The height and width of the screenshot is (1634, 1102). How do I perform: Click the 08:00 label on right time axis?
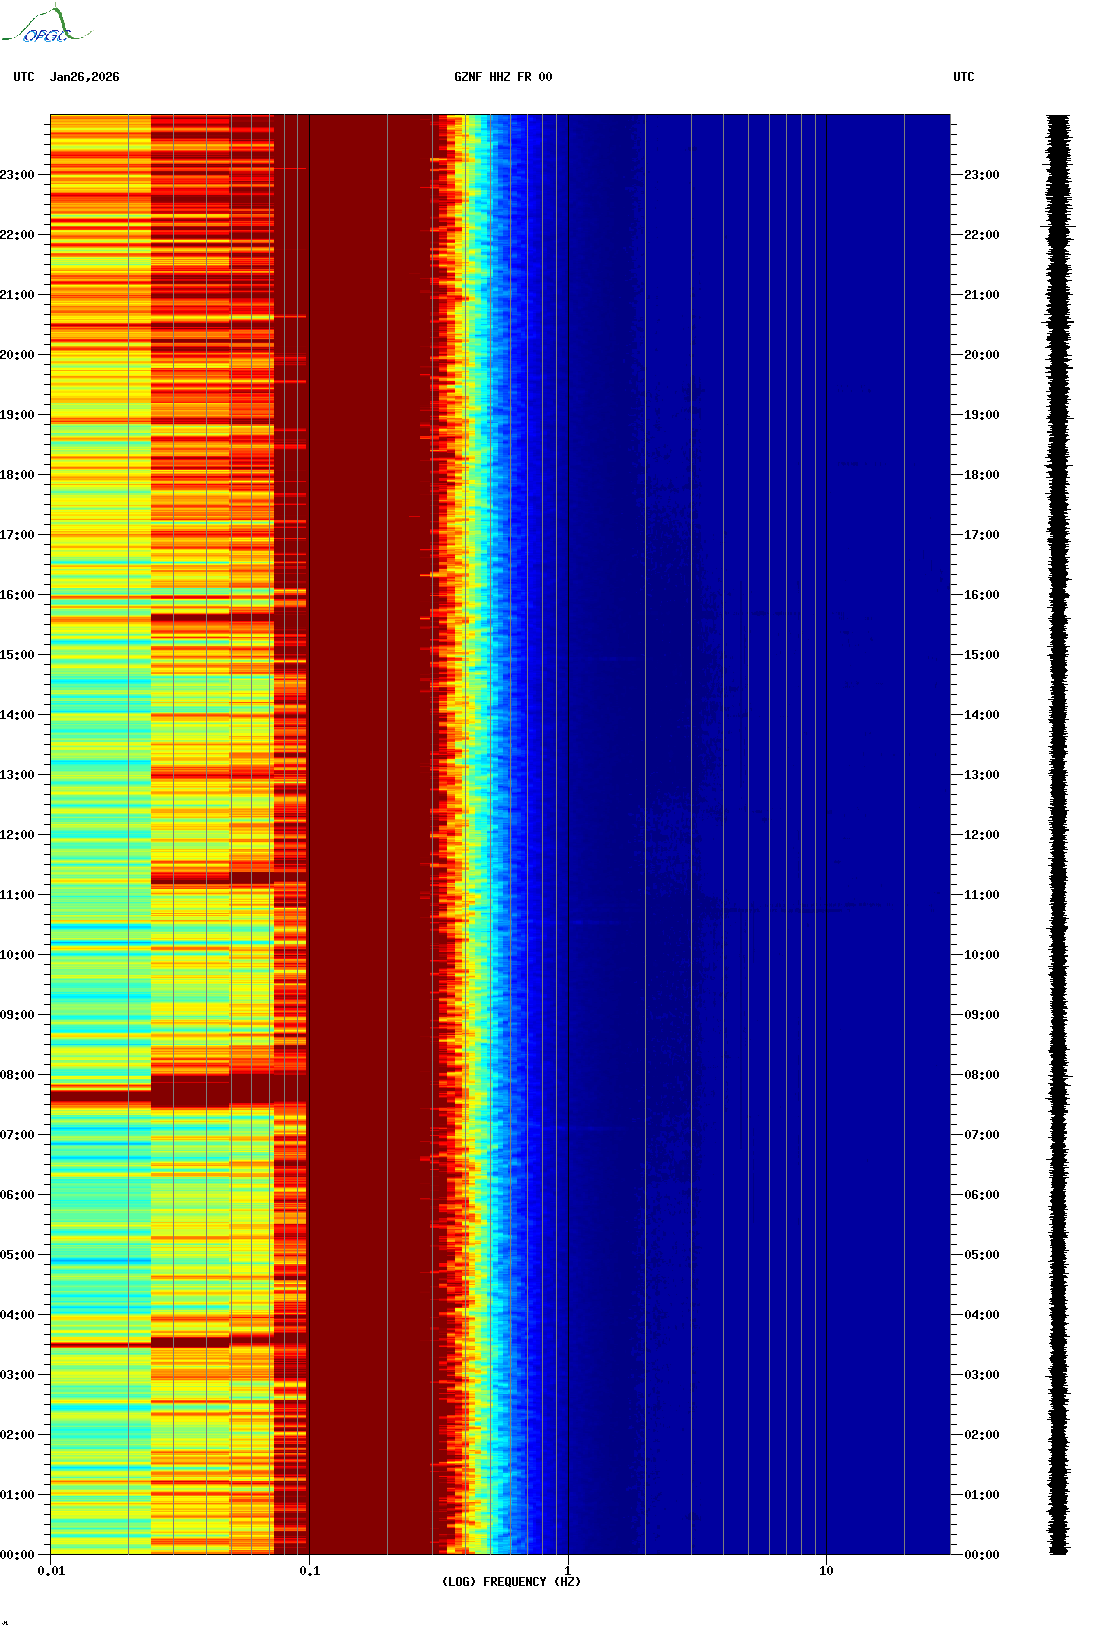(981, 1075)
